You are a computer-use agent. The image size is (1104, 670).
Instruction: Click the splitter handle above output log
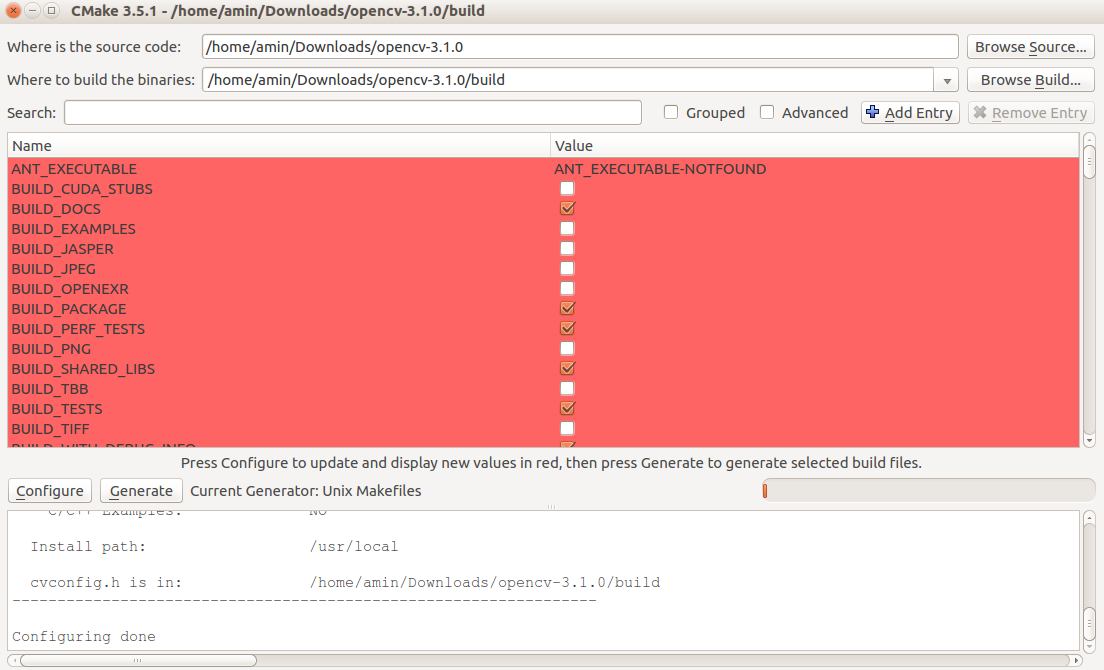tap(551, 507)
